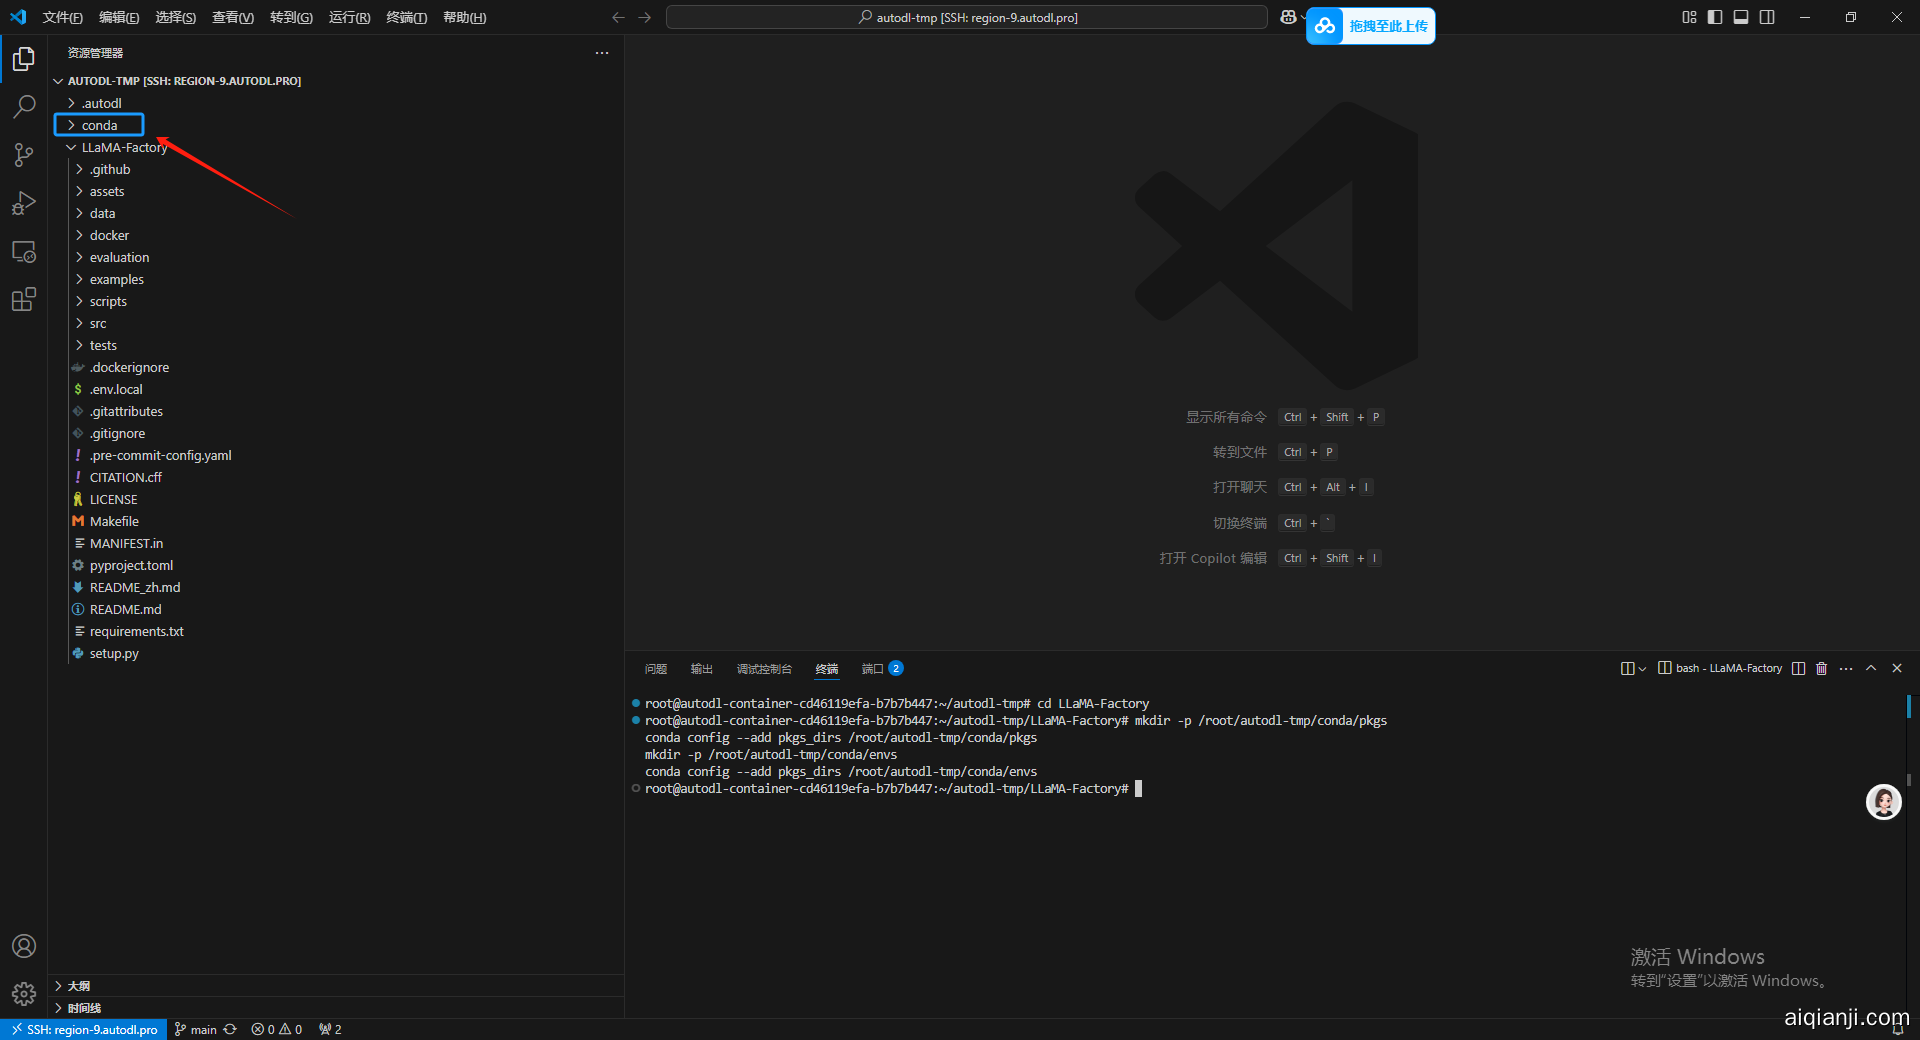Open Run and Debug view
The image size is (1920, 1040).
pyautogui.click(x=24, y=203)
